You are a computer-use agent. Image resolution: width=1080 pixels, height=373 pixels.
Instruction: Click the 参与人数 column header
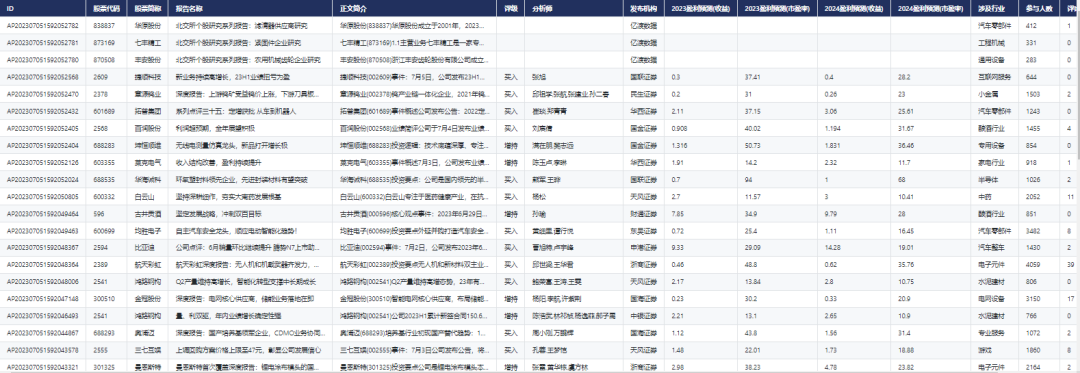(1039, 9)
